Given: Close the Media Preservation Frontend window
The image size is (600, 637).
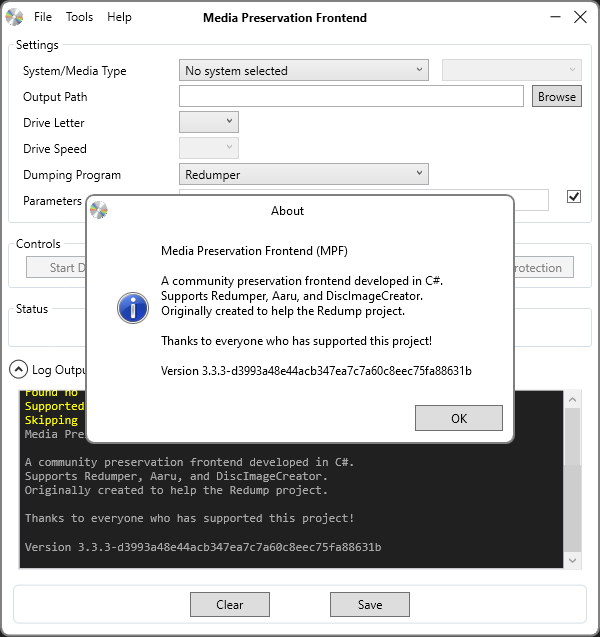Looking at the screenshot, I should click(580, 17).
